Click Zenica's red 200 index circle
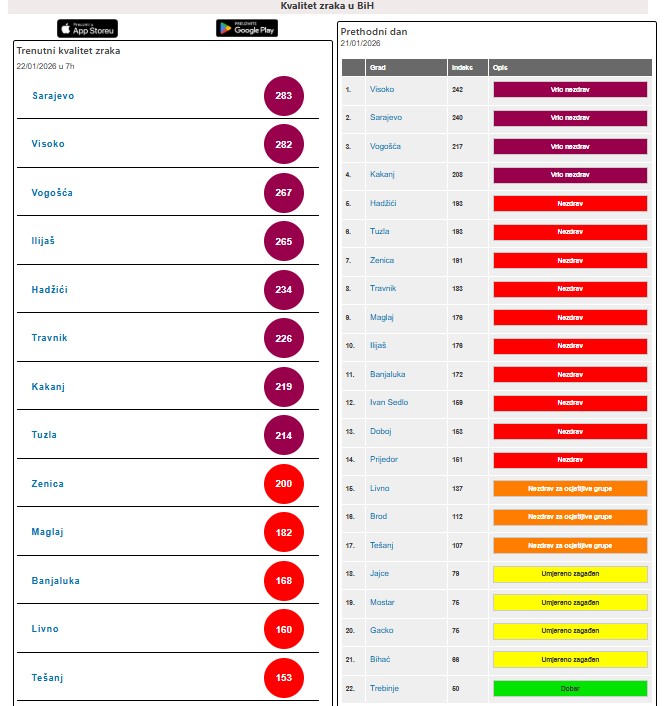This screenshot has height=706, width=666. coord(284,484)
